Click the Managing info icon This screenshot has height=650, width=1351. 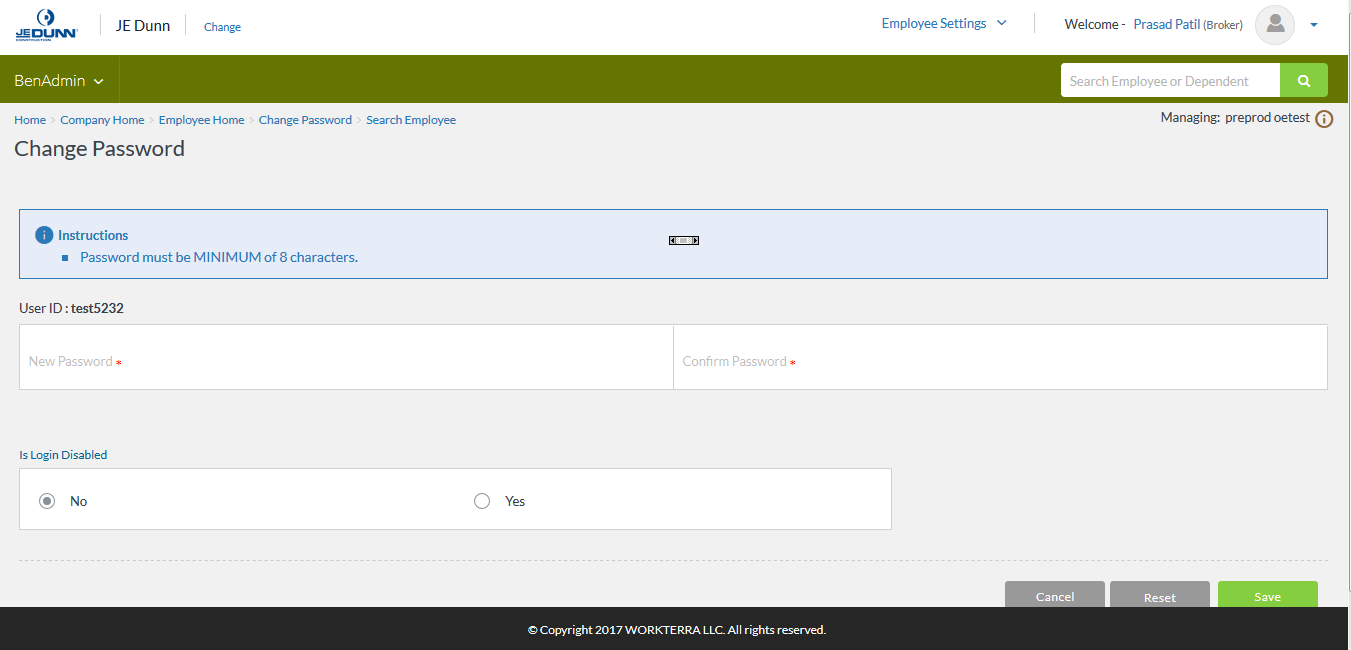point(1324,119)
